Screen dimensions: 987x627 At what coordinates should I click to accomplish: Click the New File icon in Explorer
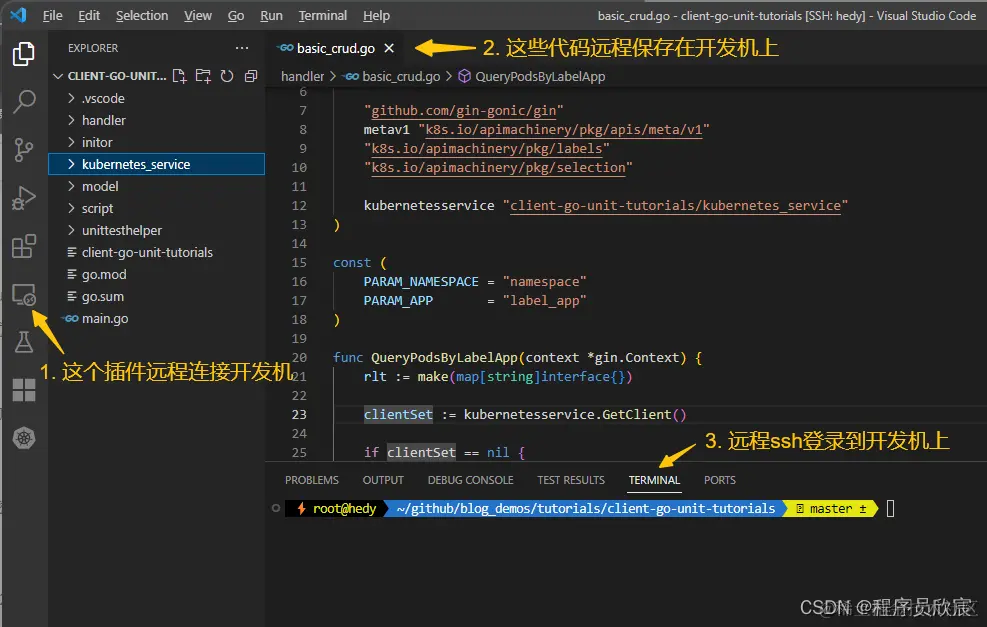pyautogui.click(x=179, y=76)
